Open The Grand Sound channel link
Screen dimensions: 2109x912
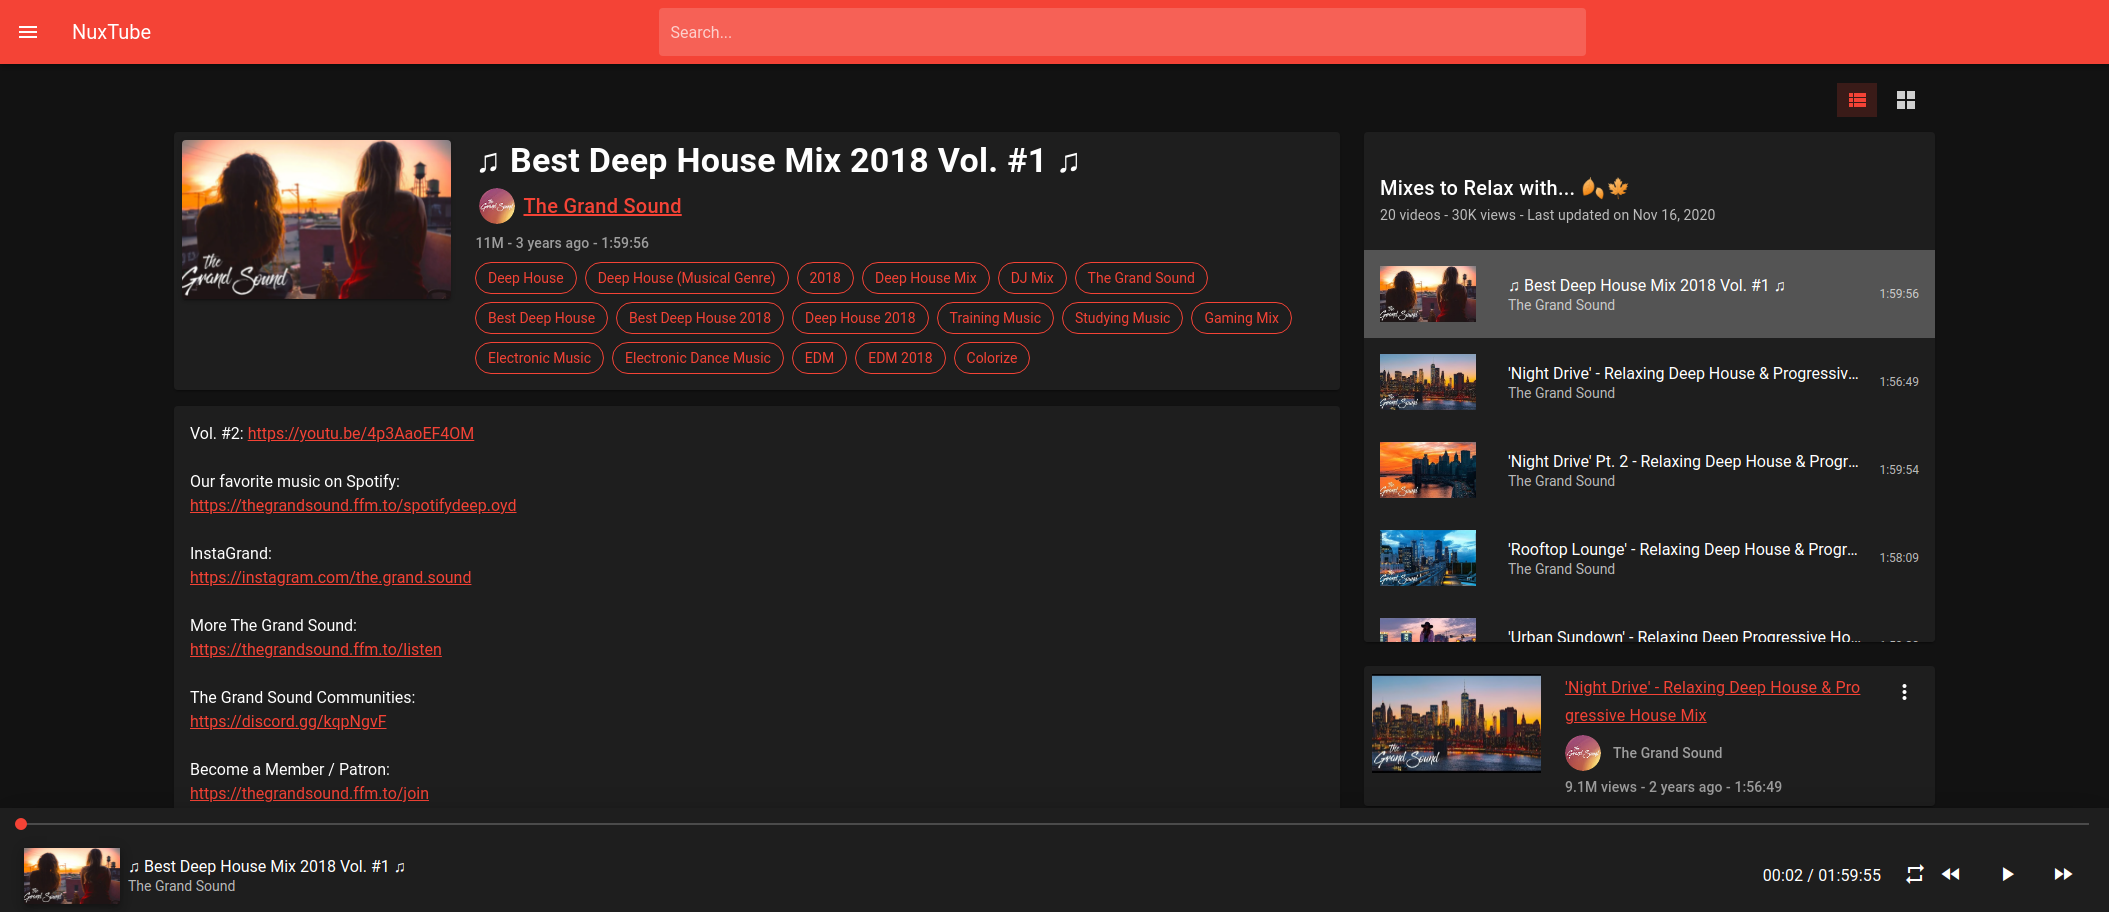(602, 206)
